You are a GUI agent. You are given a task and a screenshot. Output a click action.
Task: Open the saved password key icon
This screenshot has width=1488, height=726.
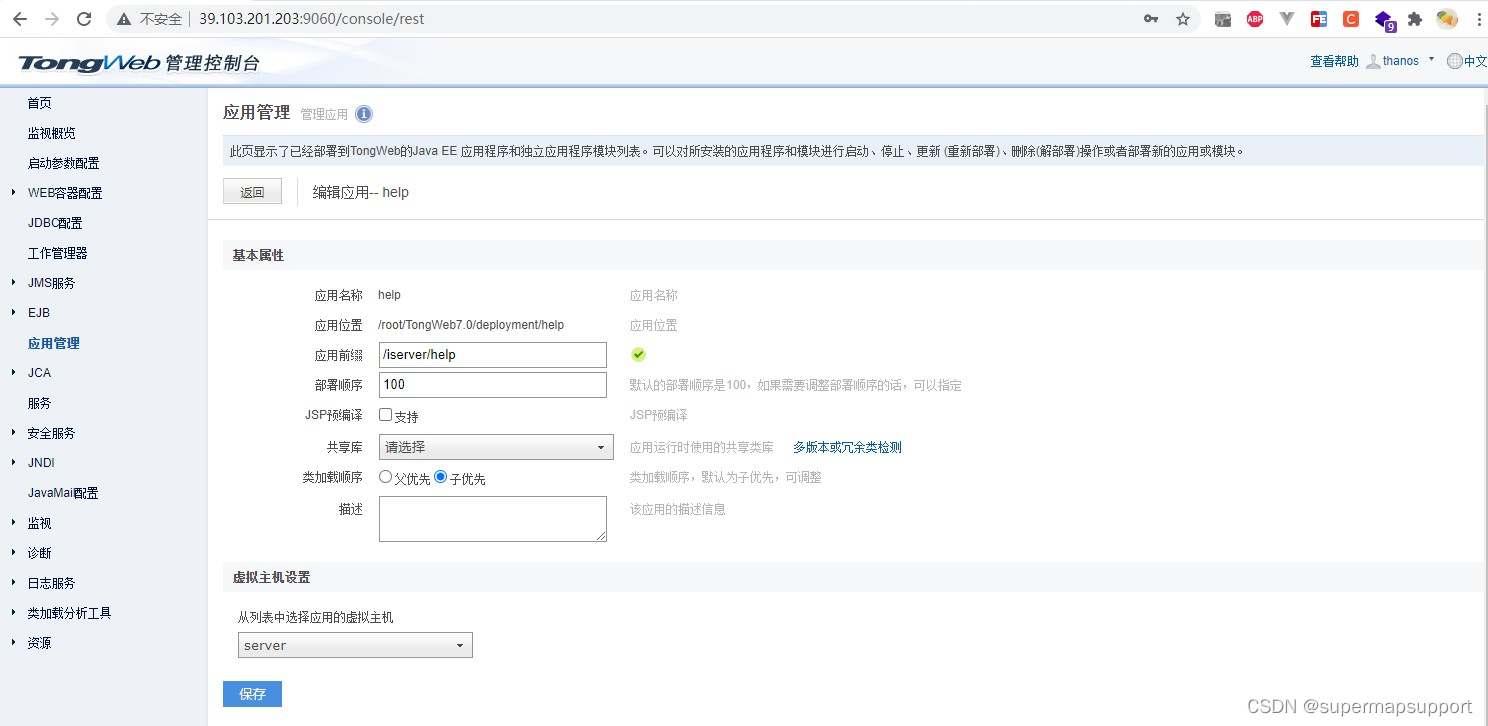1151,19
